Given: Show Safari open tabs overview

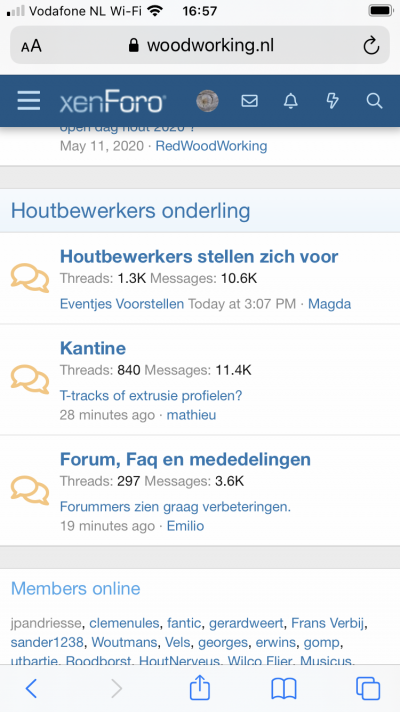Looking at the screenshot, I should click(368, 689).
